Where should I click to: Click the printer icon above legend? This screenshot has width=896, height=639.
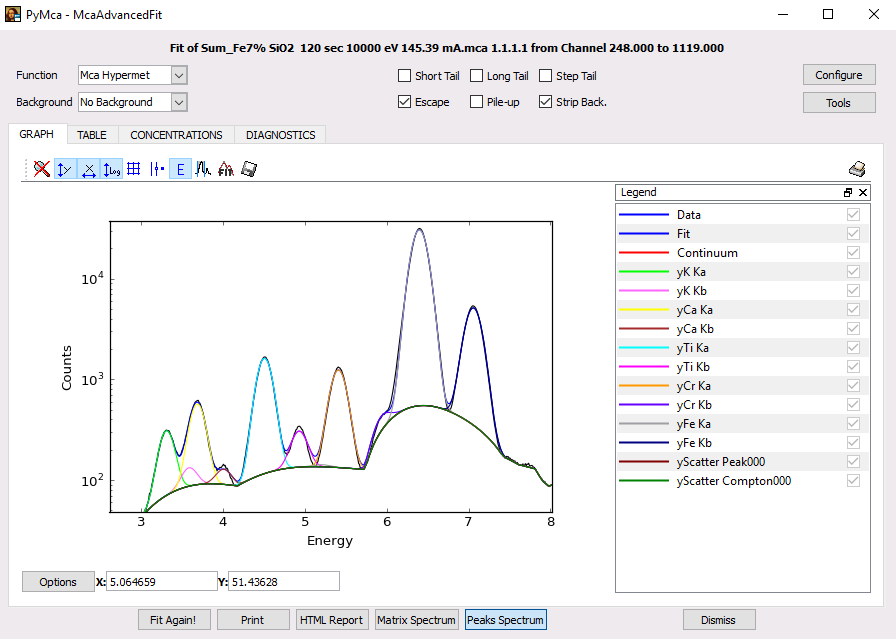[857, 169]
